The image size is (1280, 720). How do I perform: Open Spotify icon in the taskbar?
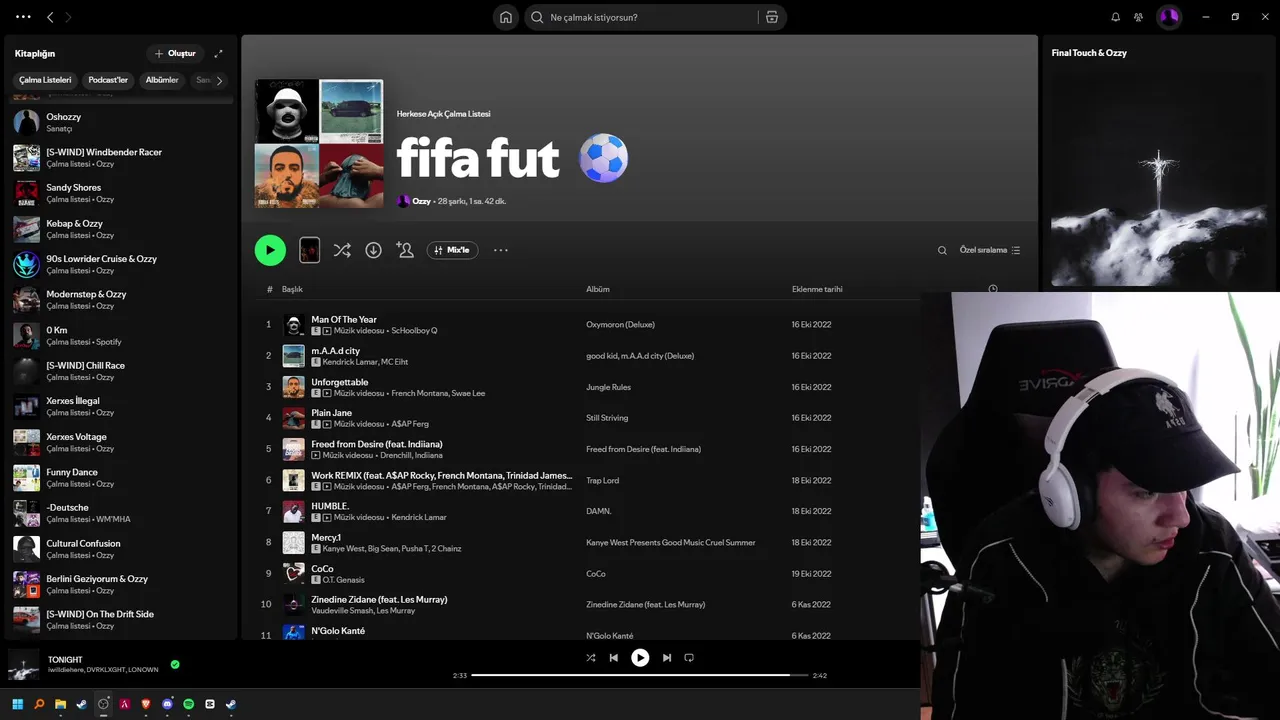(189, 704)
